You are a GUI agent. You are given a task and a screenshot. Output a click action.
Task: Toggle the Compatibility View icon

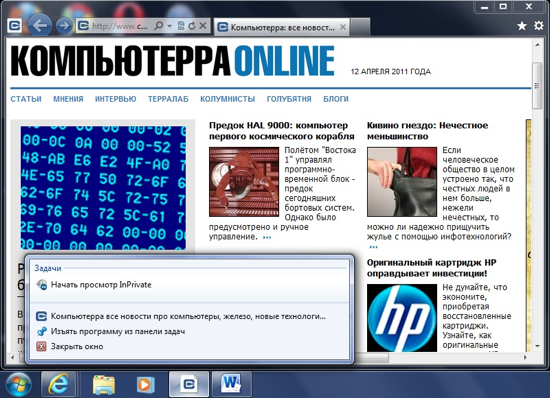181,26
